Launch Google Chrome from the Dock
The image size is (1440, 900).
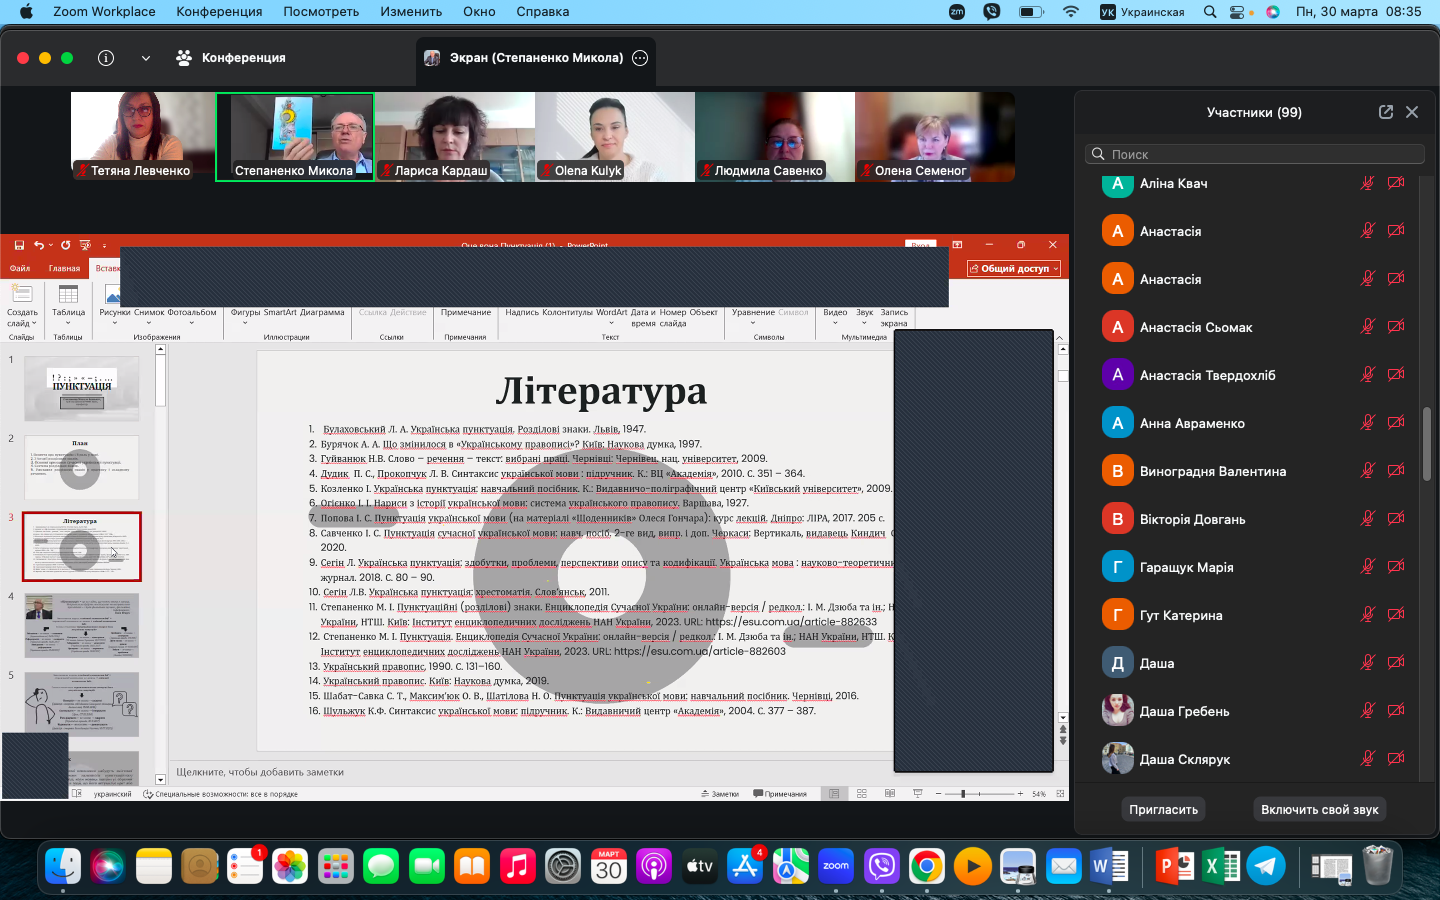927,866
